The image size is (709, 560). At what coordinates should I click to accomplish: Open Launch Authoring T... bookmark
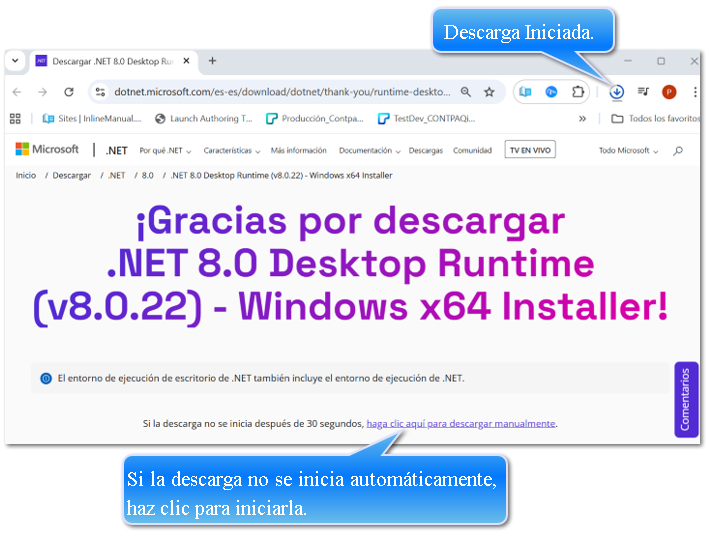203,119
